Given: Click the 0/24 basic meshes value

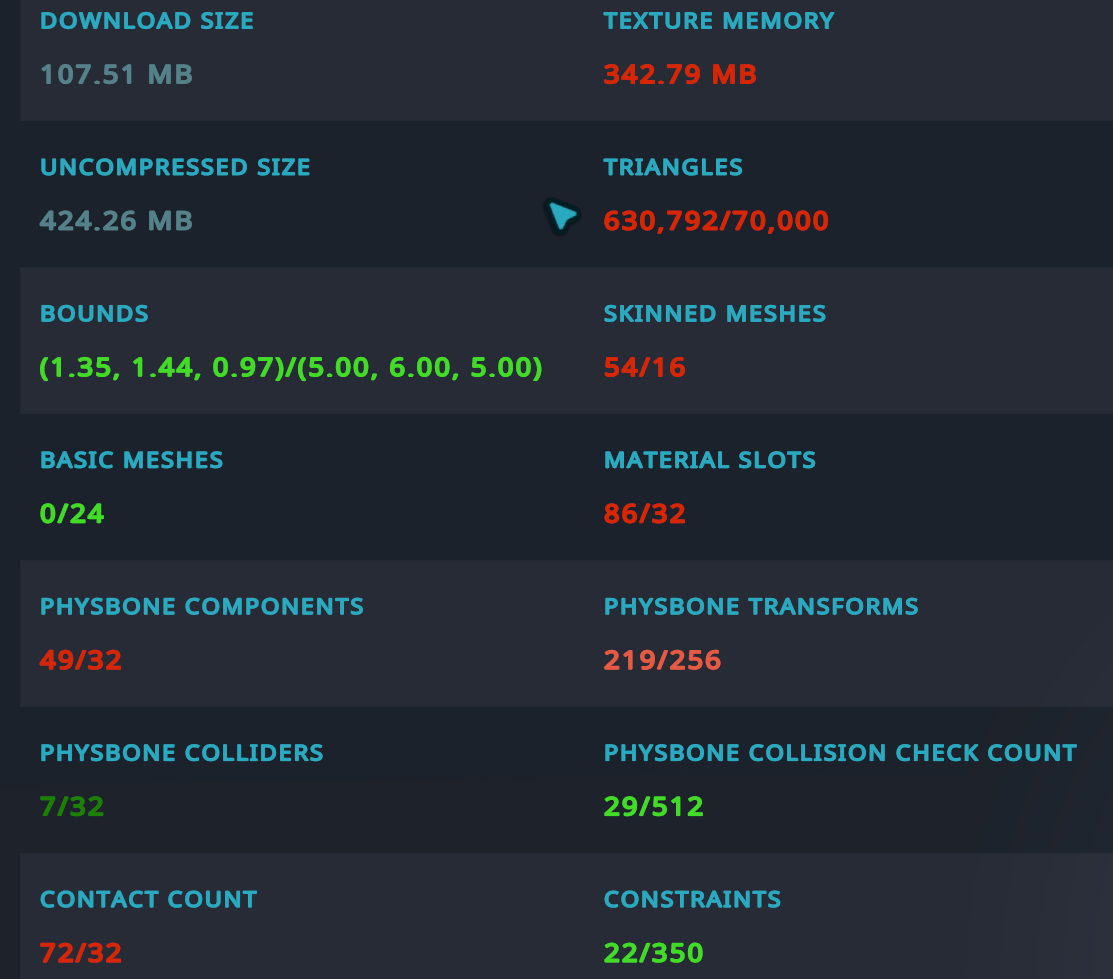Looking at the screenshot, I should 72,514.
